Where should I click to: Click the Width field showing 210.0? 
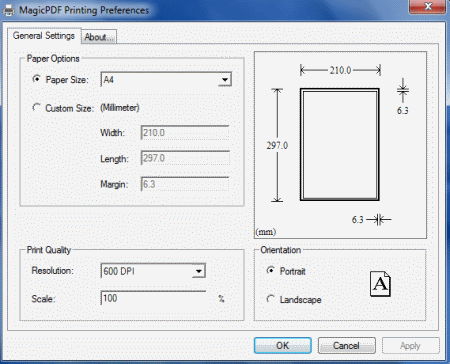tap(185, 133)
